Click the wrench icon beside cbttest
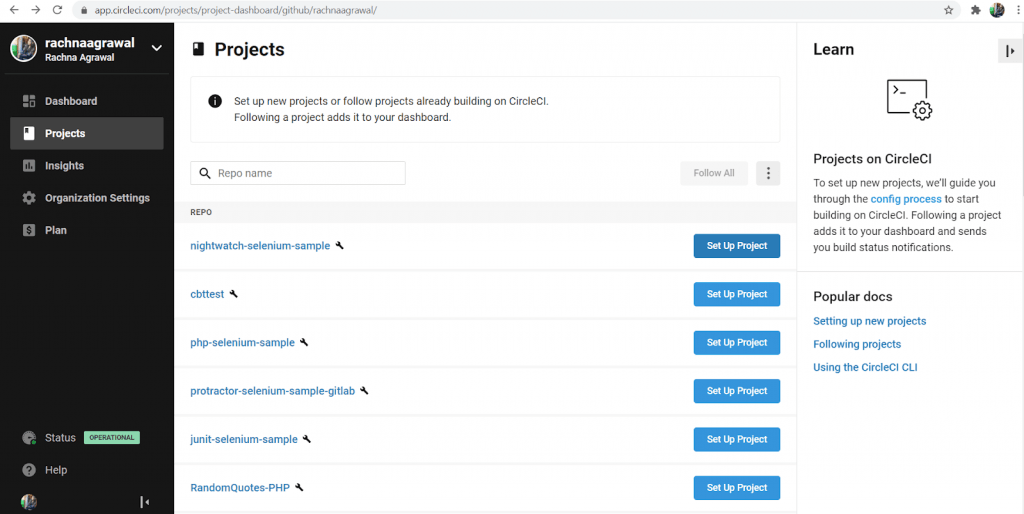 point(234,294)
